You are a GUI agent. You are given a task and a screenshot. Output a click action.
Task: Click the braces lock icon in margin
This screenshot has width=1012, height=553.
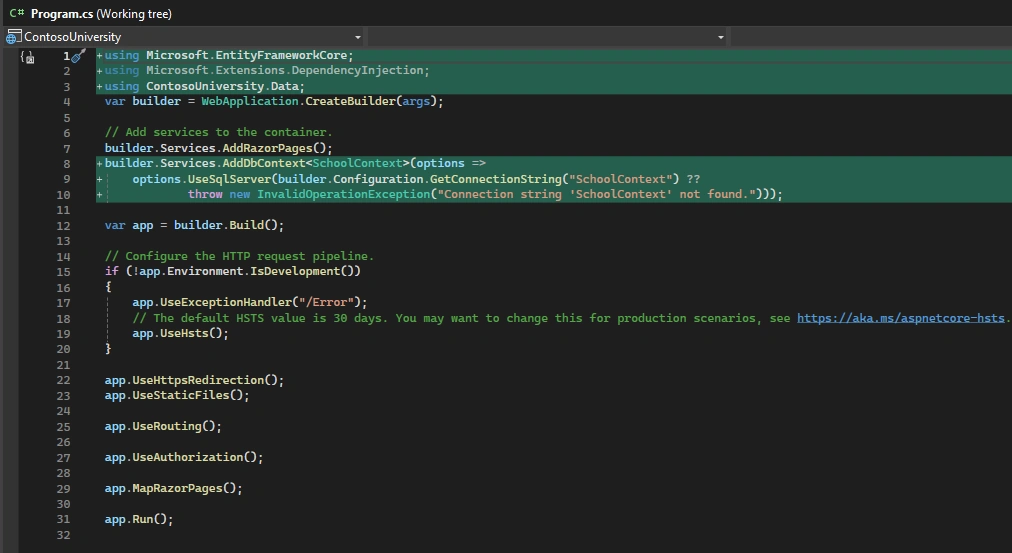pos(27,57)
